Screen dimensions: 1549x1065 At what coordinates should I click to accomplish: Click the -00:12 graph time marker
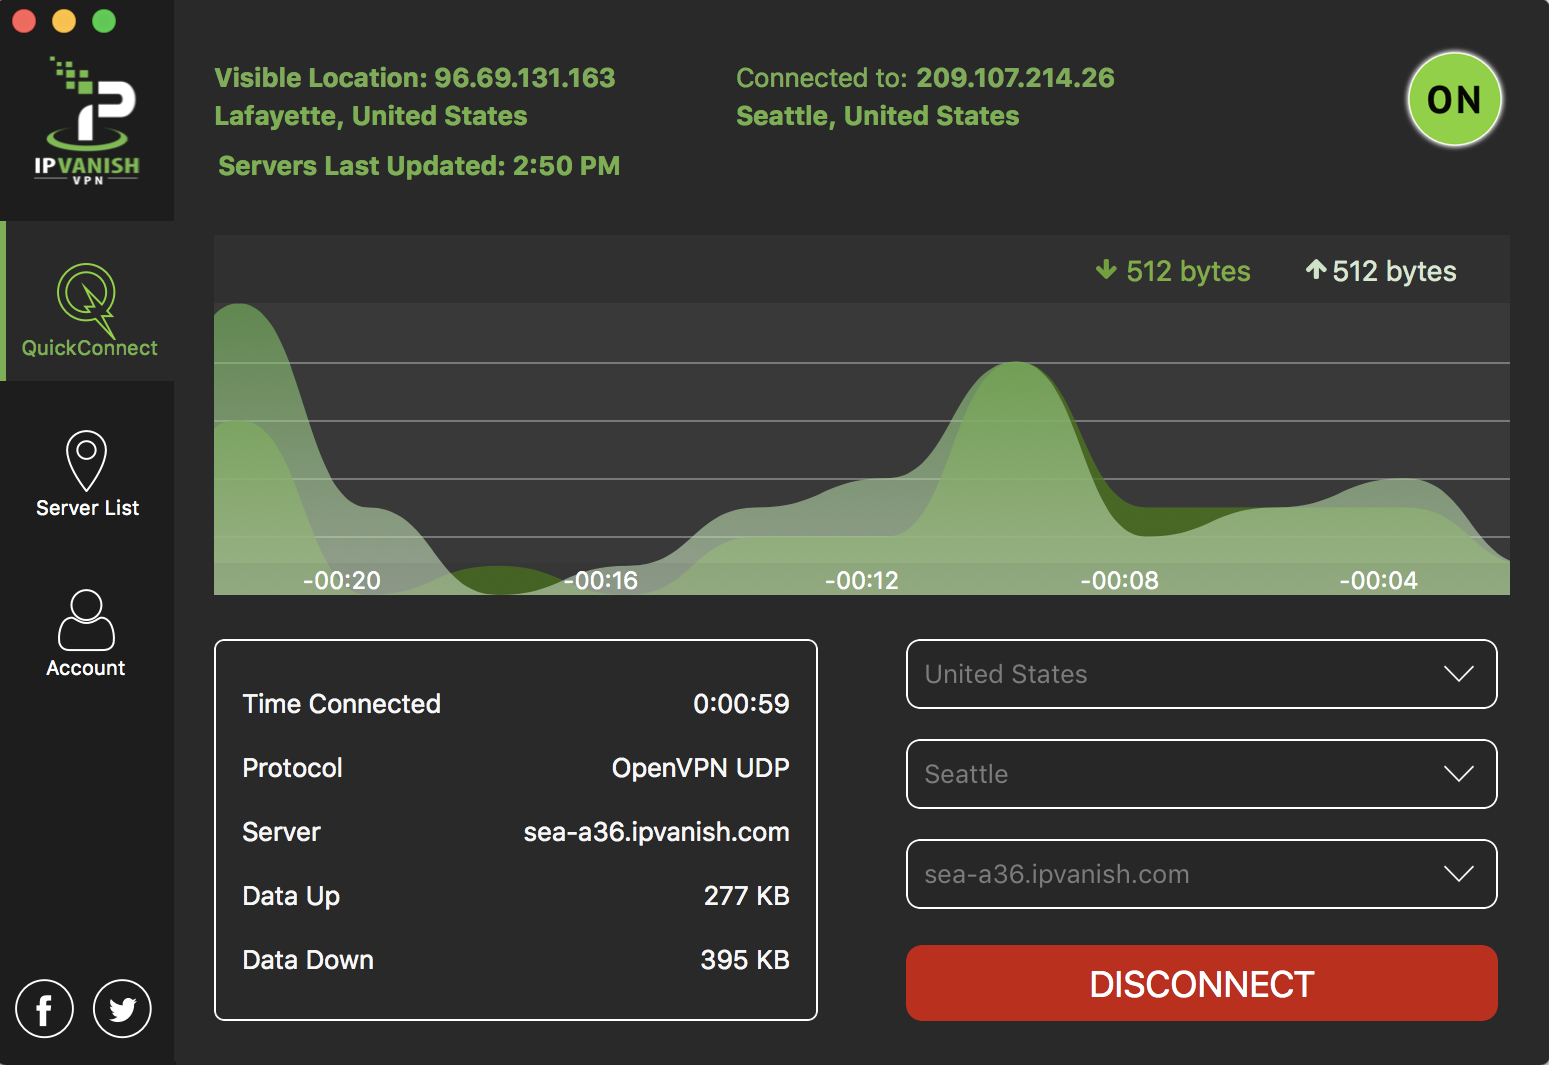(x=861, y=580)
